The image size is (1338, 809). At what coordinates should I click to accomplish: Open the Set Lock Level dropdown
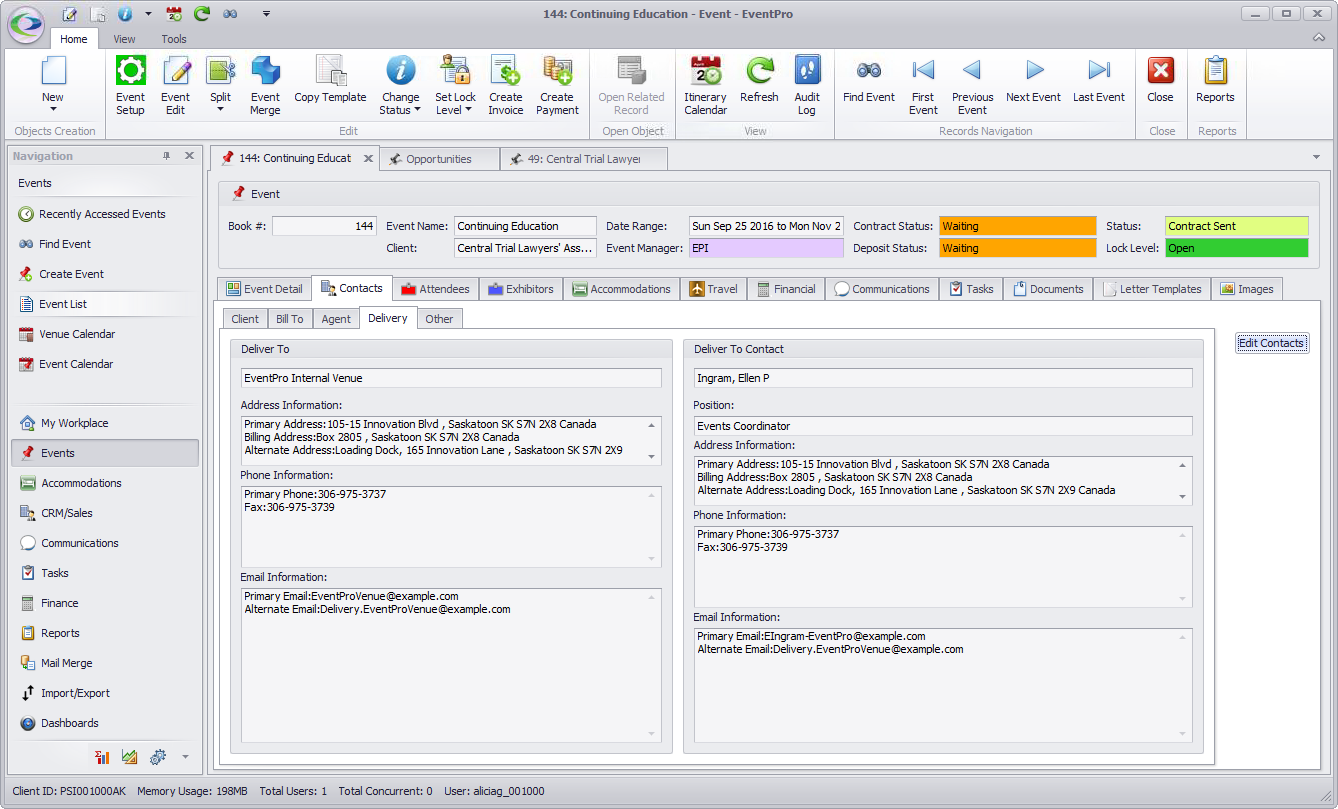coord(455,104)
